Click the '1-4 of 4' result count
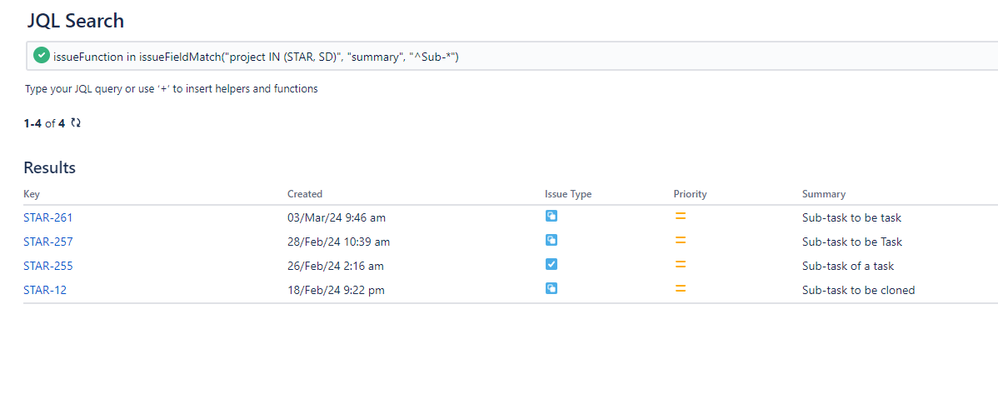This screenshot has width=998, height=394. click(45, 123)
